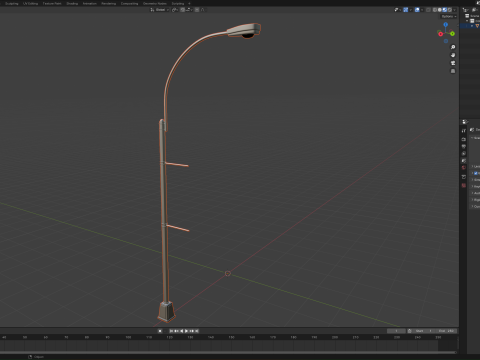Open the viewport shading options dropdown
Viewport: 480px width, 360px height.
454,10
